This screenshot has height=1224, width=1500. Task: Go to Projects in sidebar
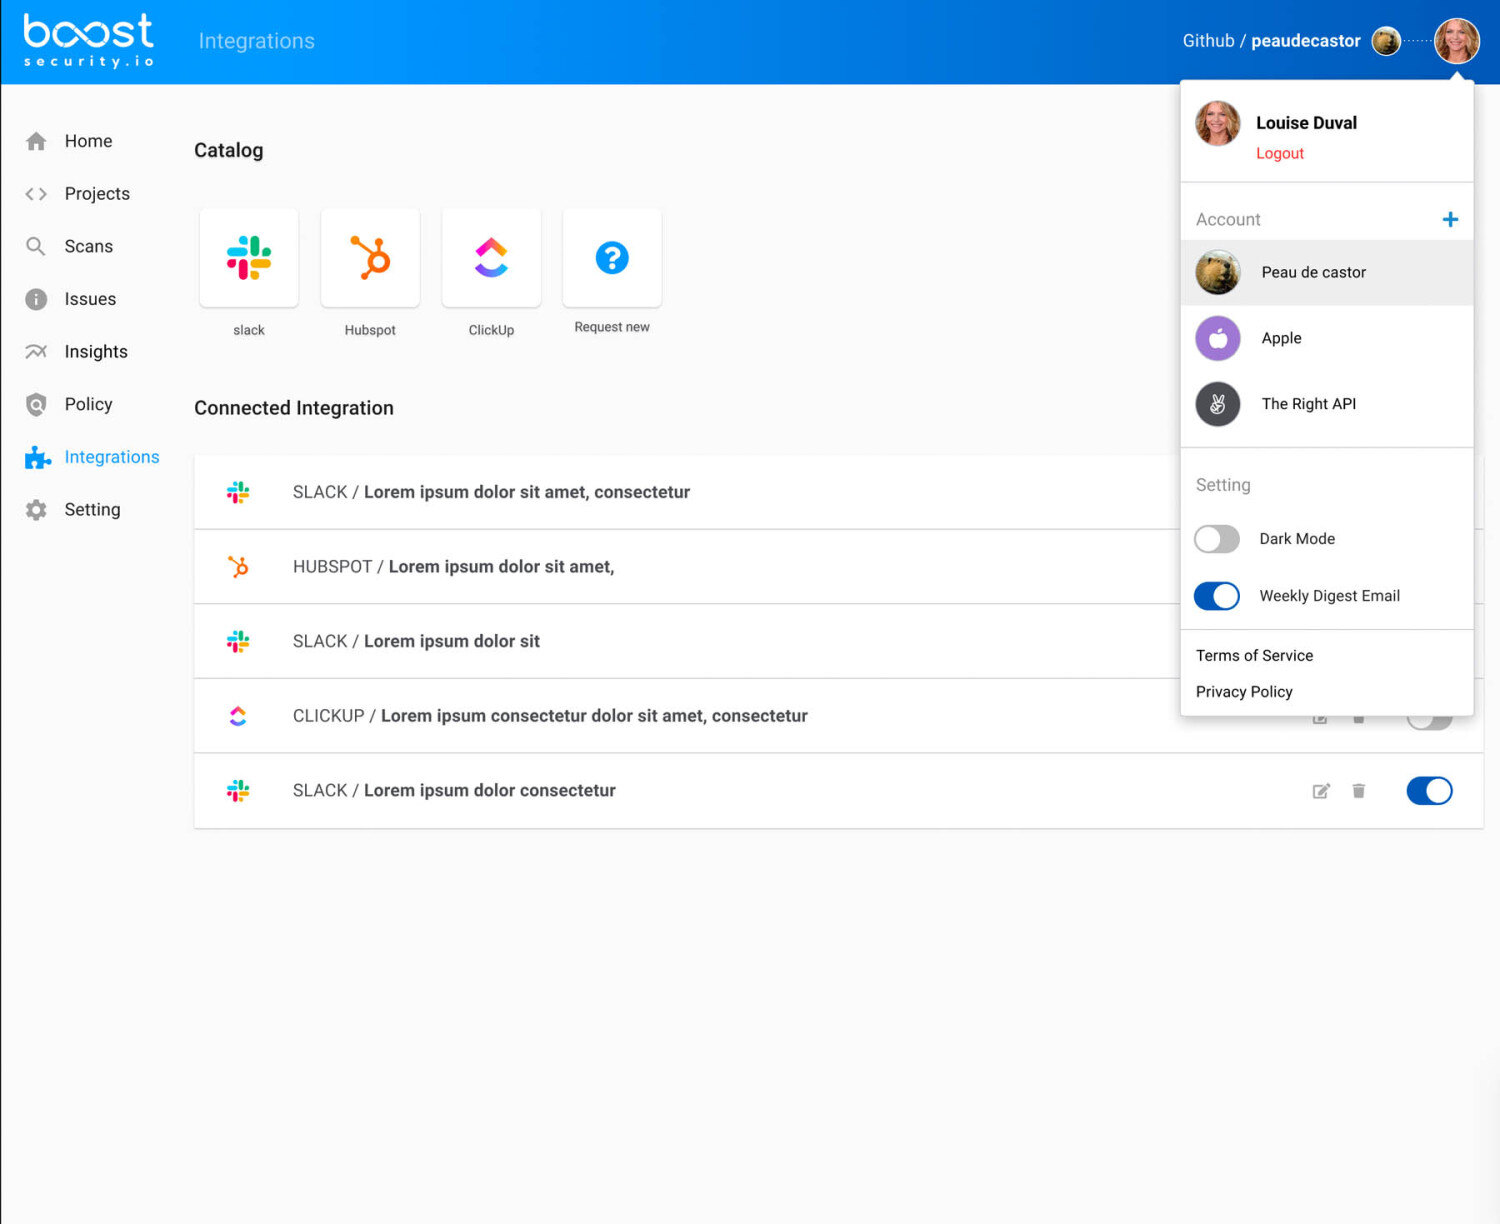97,194
